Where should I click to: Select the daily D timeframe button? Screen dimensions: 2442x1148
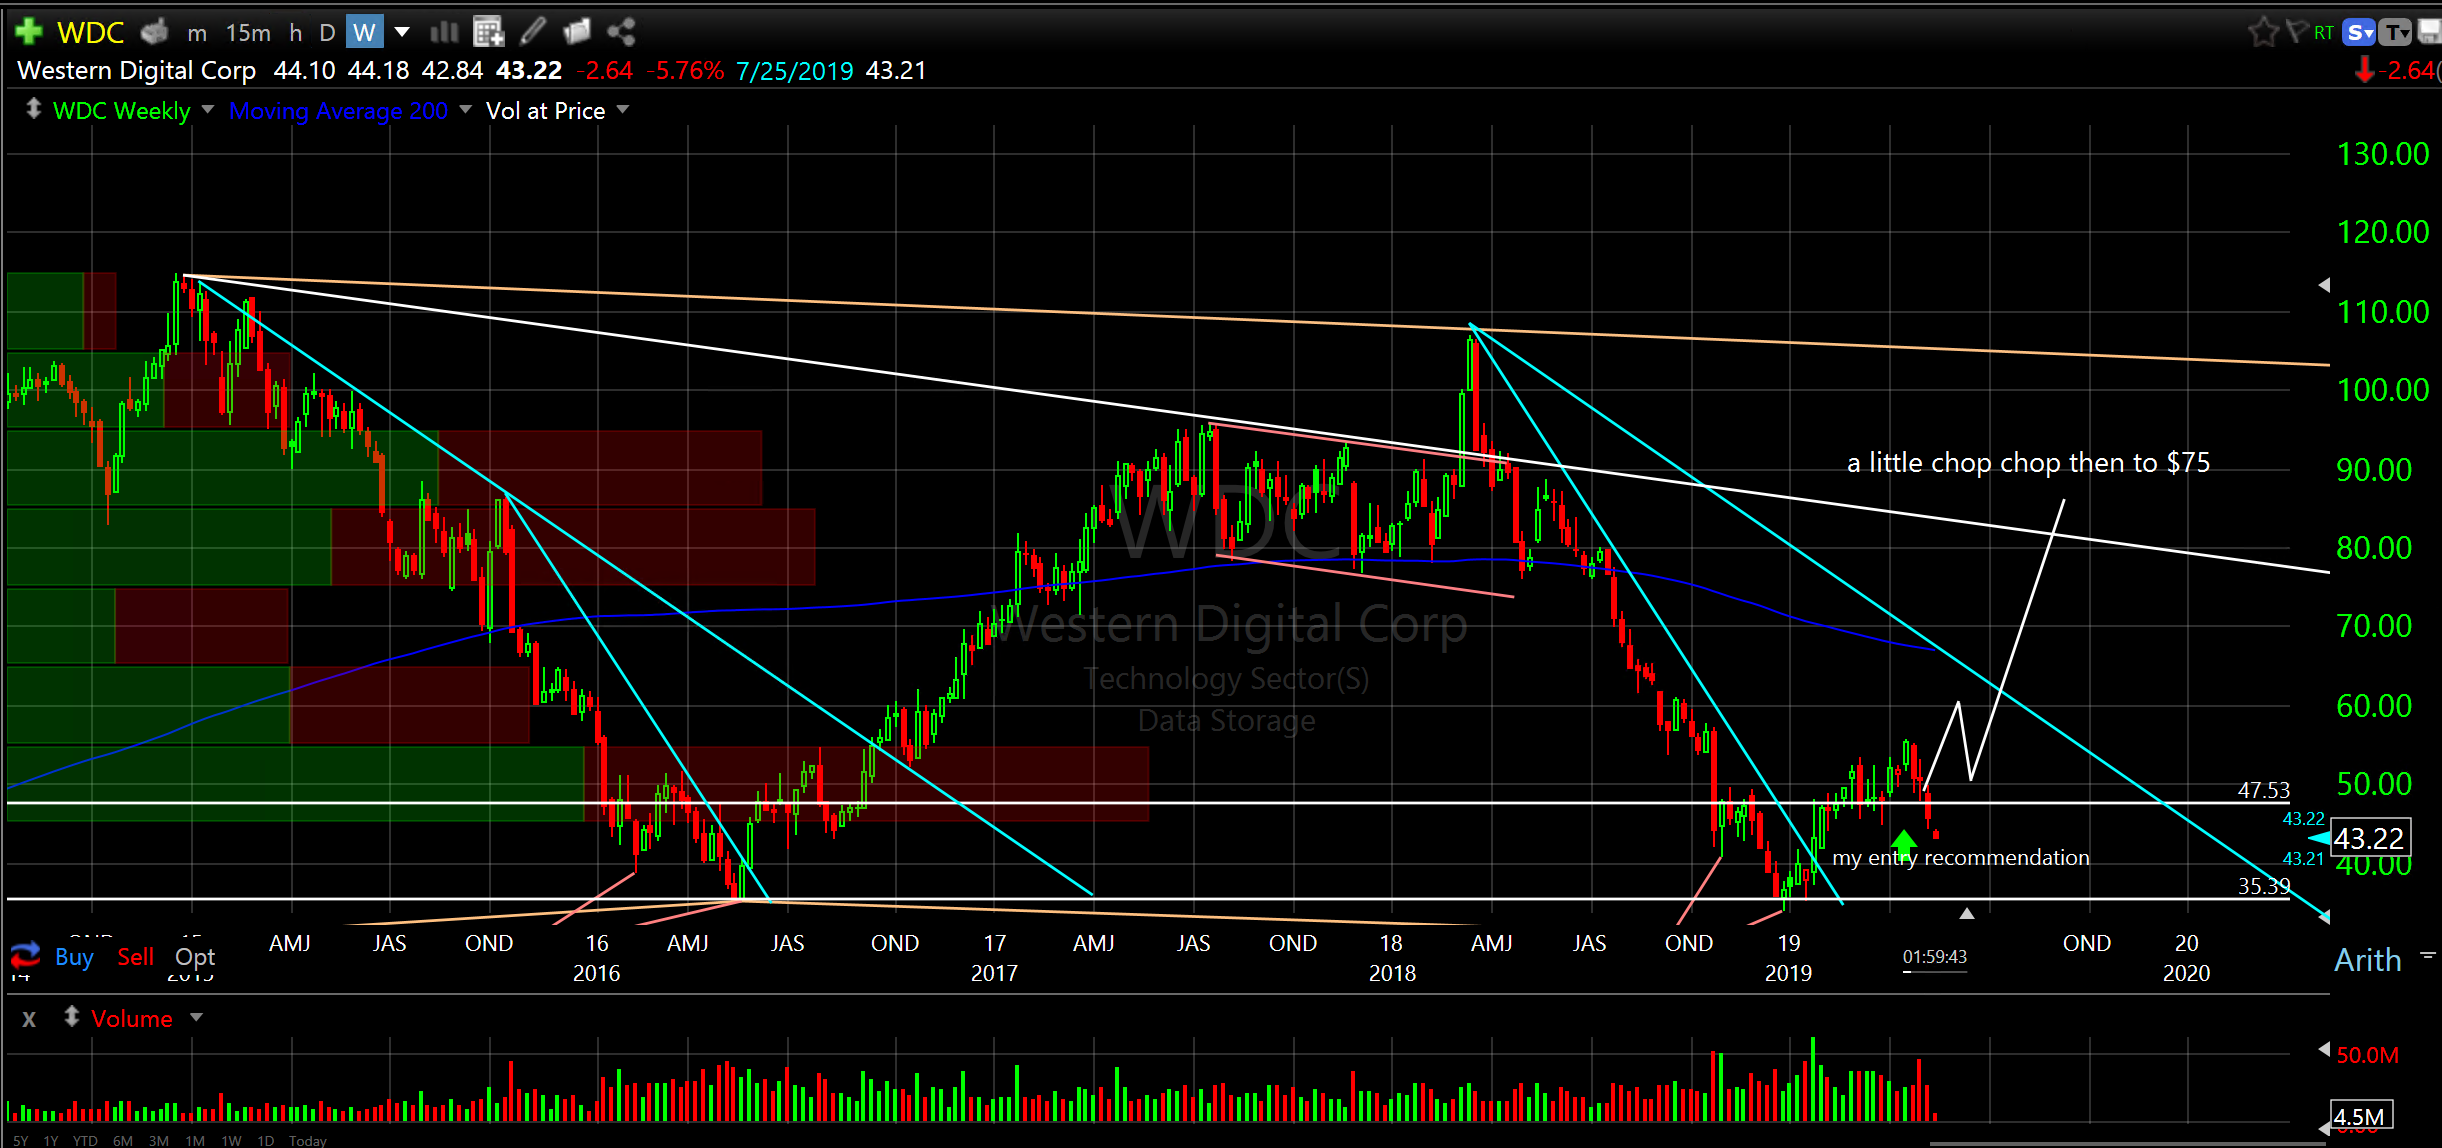327,32
